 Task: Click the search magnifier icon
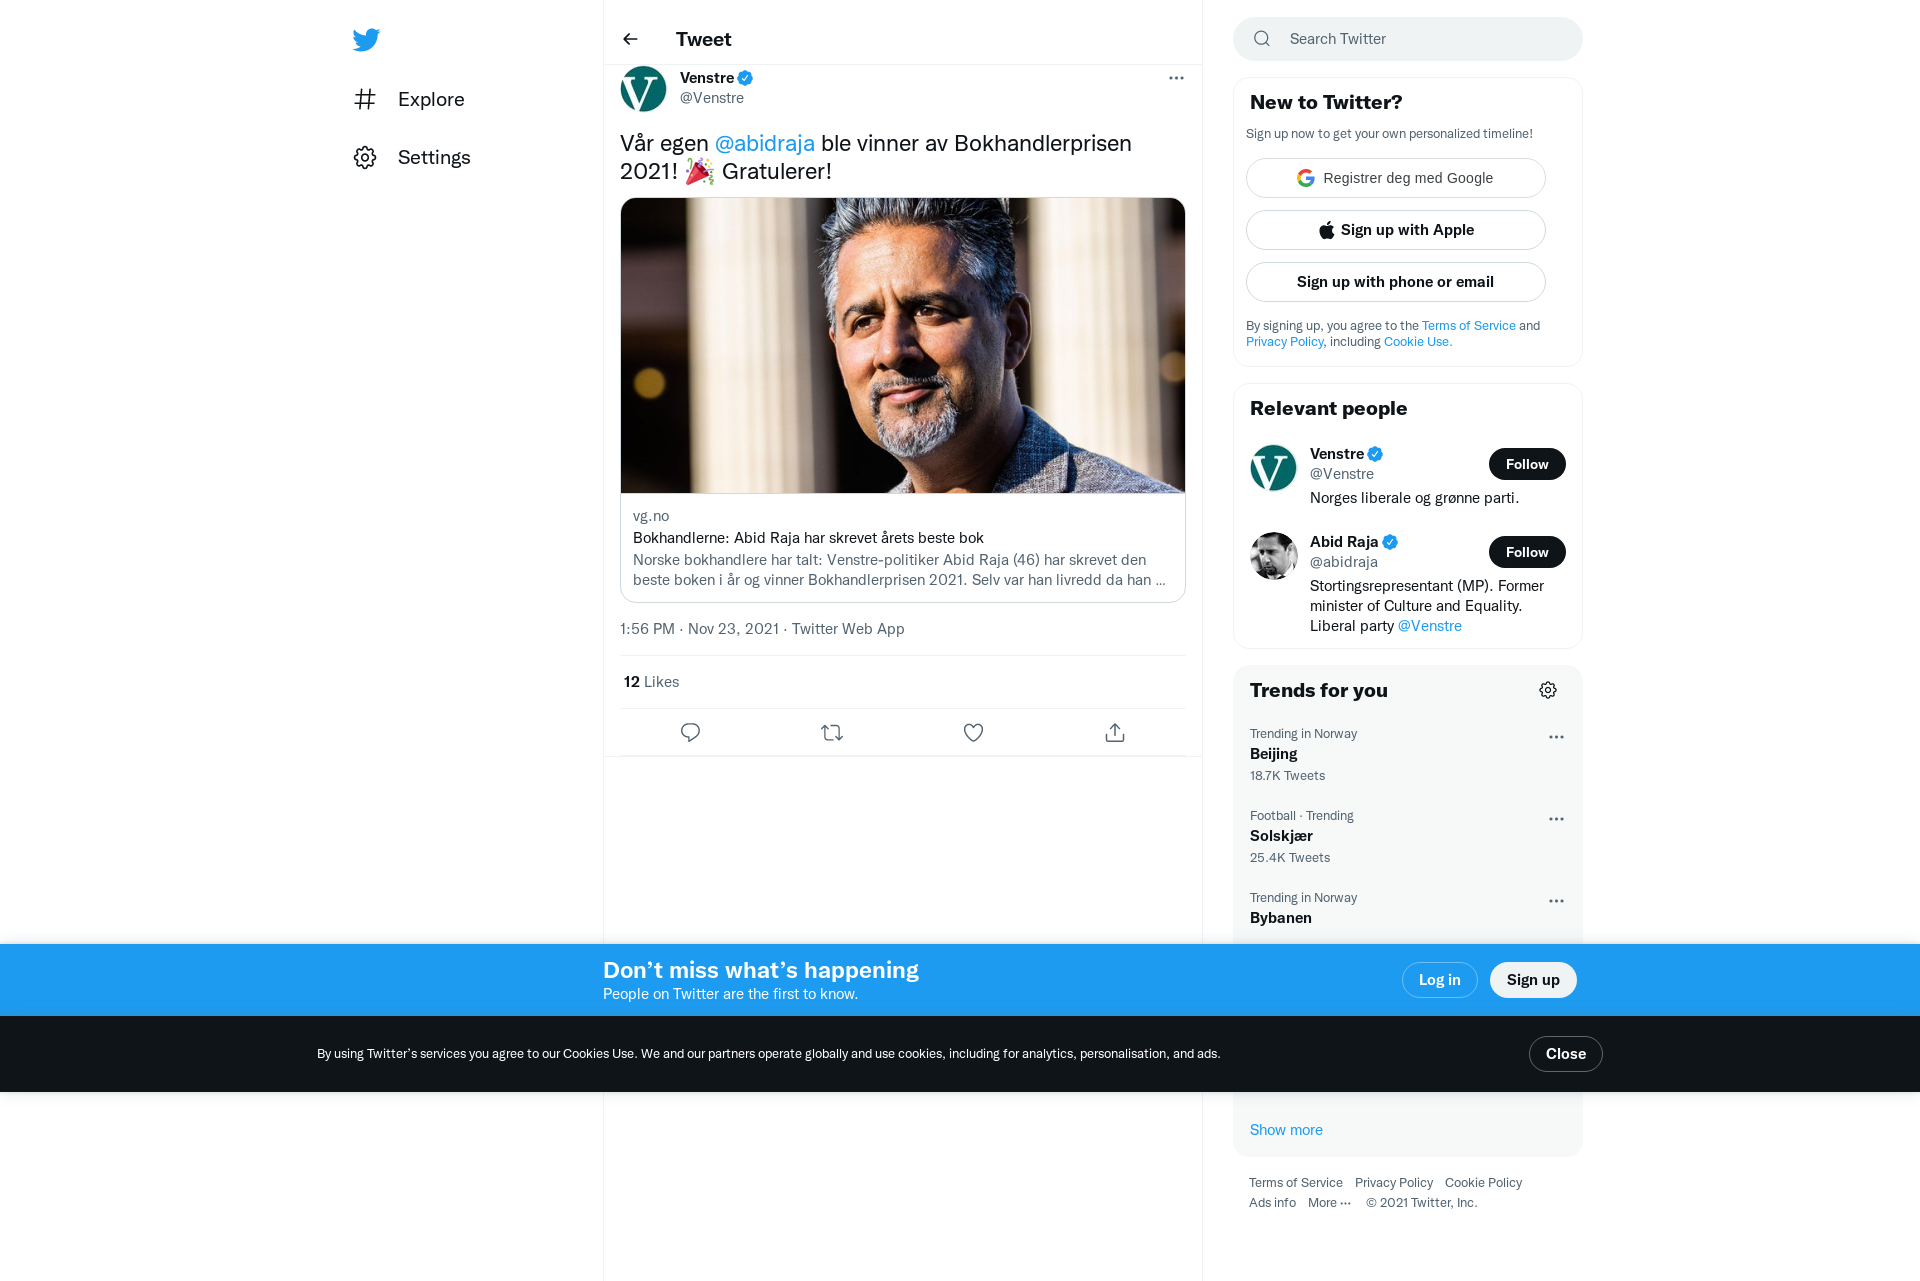1262,39
